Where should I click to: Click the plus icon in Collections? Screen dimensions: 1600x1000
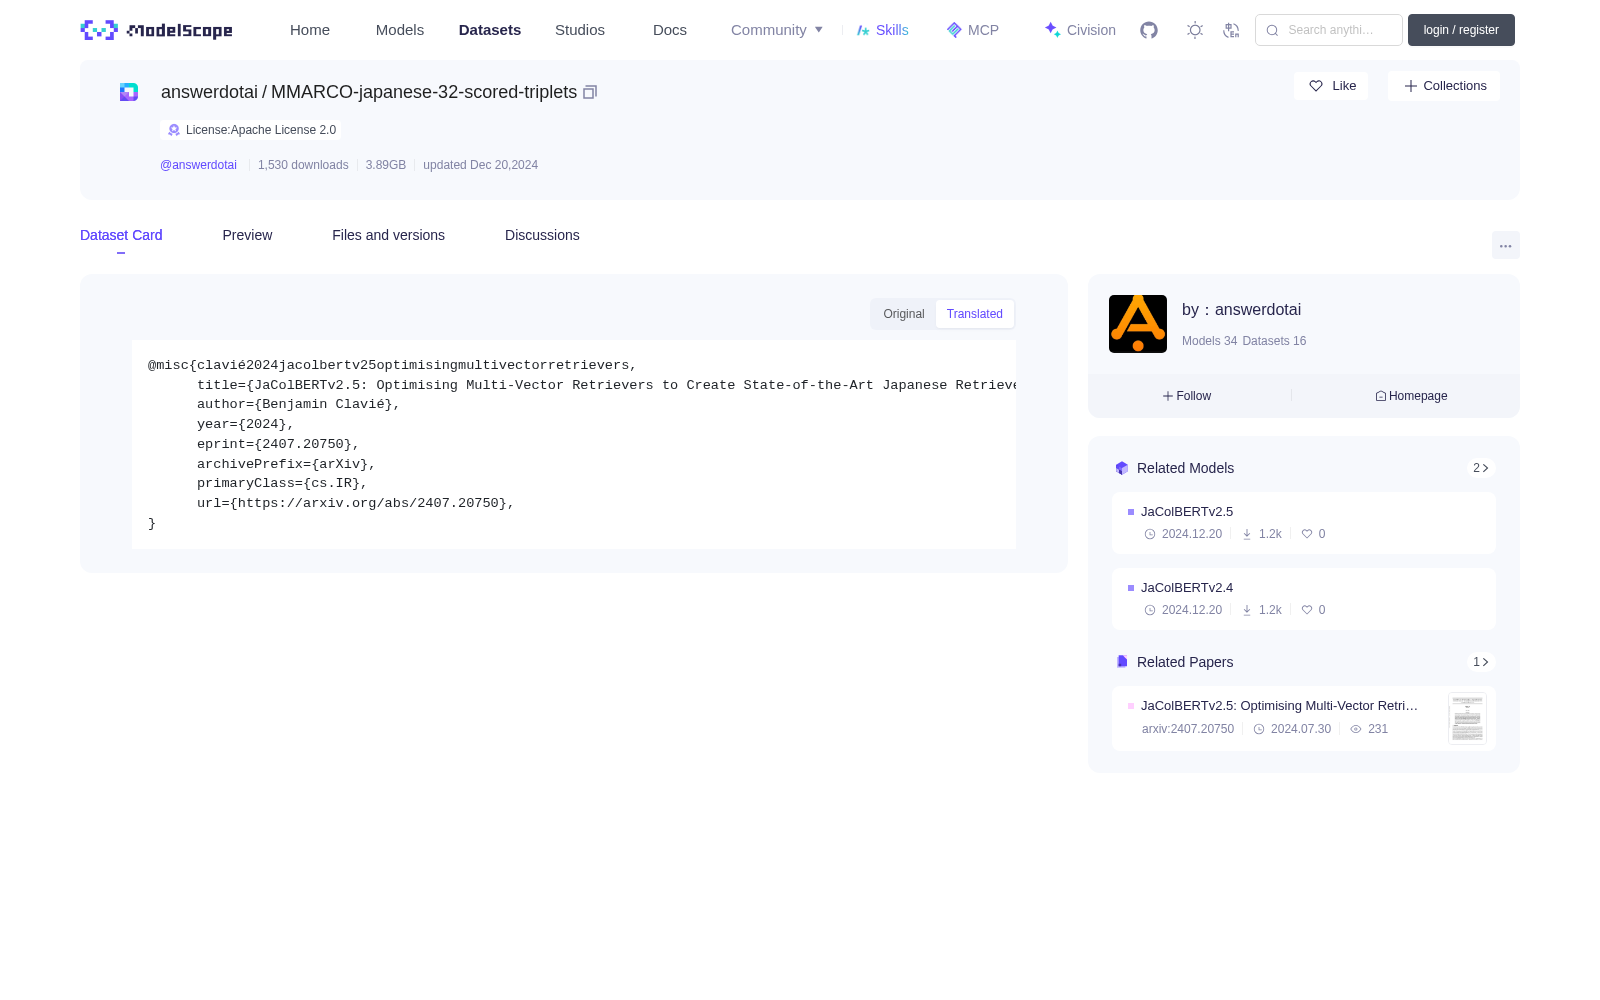[1411, 86]
